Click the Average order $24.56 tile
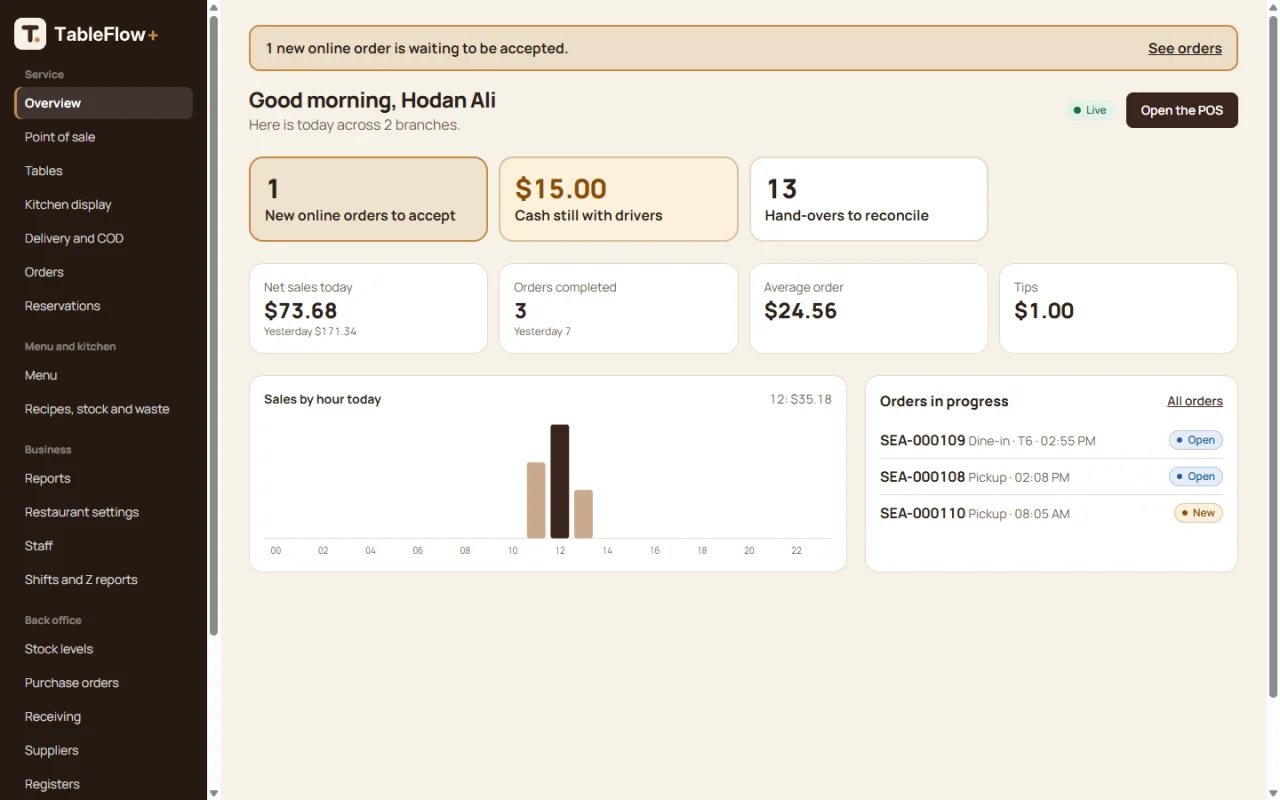 869,308
